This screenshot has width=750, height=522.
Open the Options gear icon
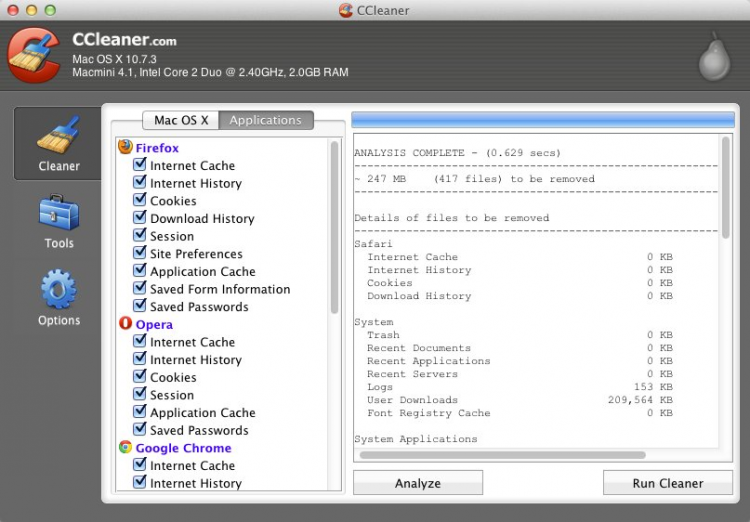tap(58, 297)
